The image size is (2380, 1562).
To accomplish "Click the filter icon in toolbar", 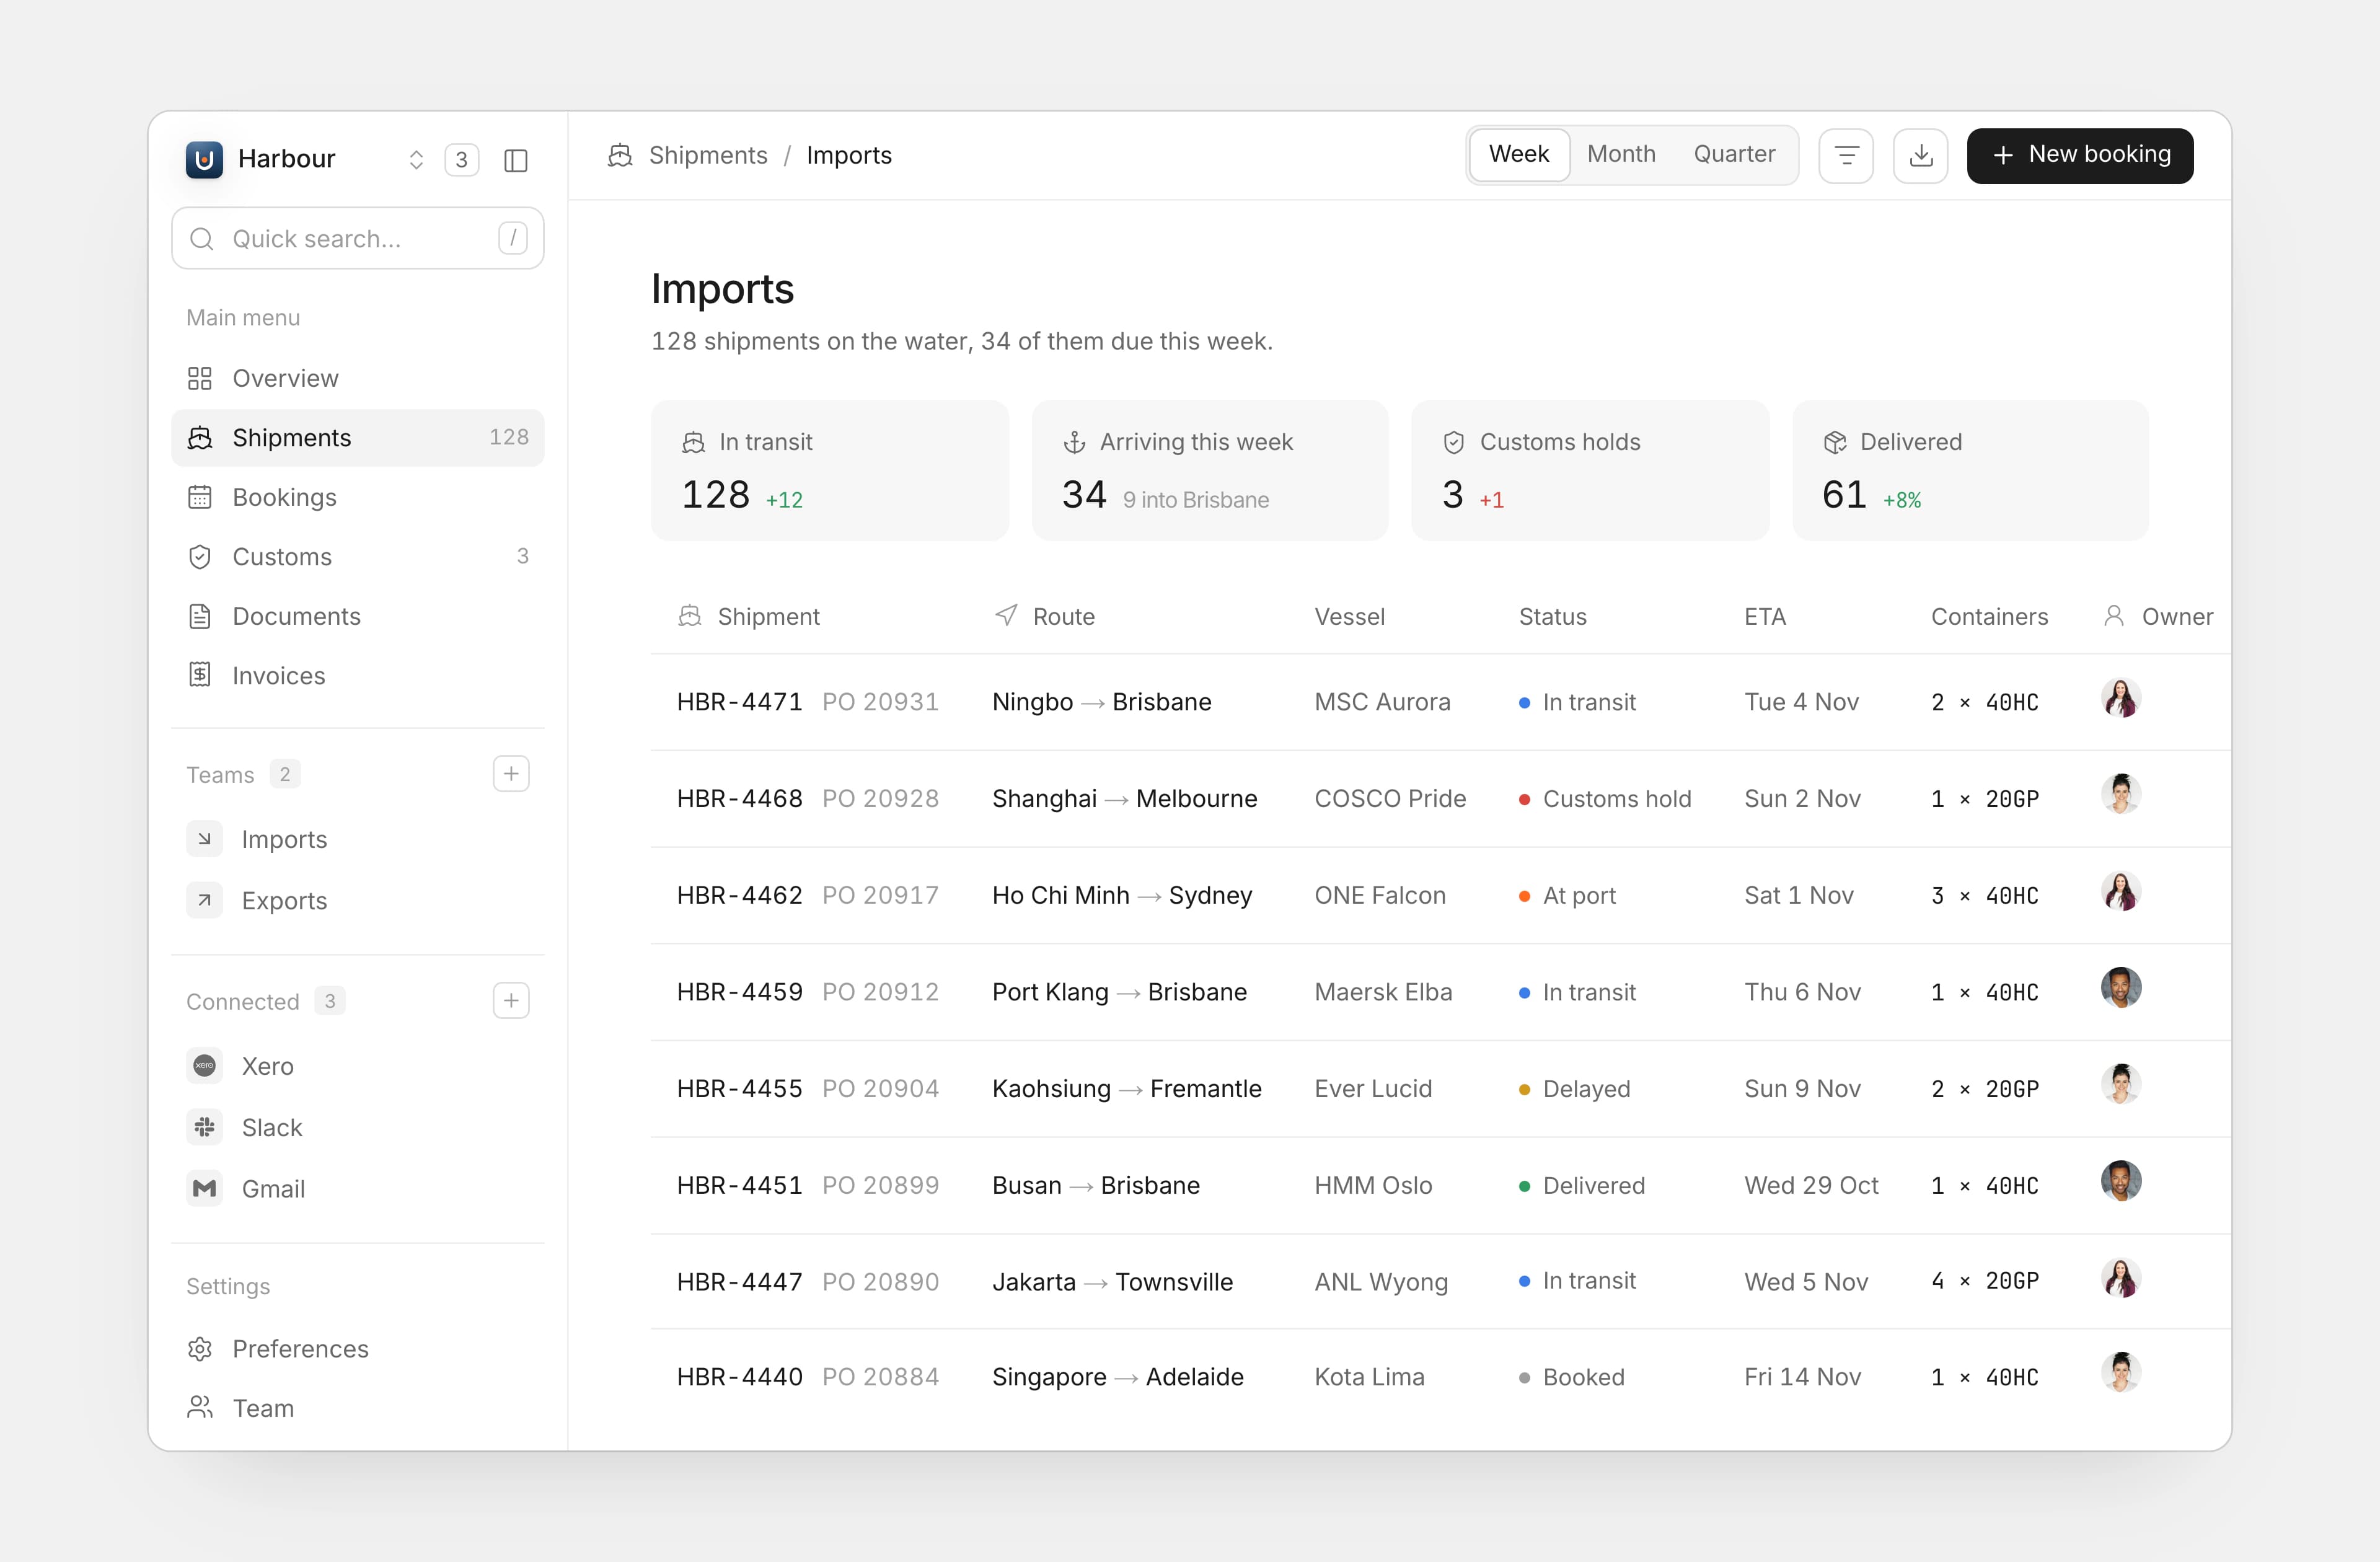I will (1846, 156).
